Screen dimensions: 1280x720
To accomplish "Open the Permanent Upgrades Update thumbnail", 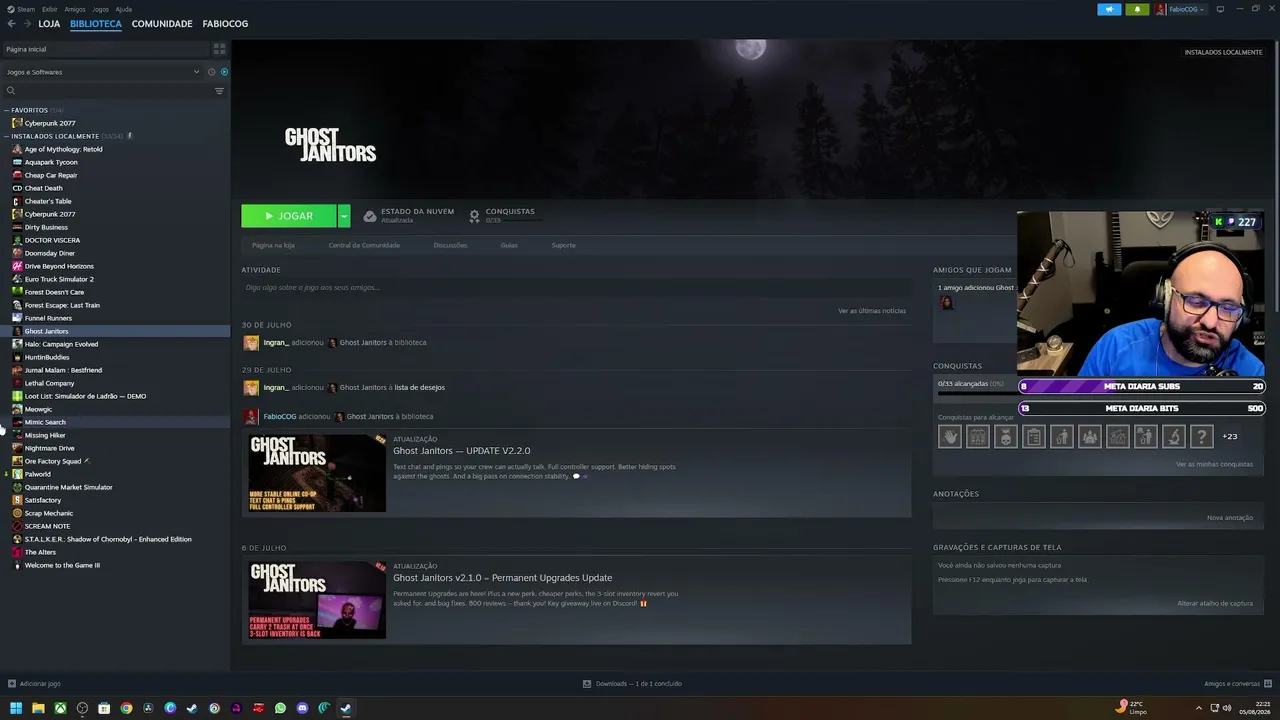I will point(317,600).
